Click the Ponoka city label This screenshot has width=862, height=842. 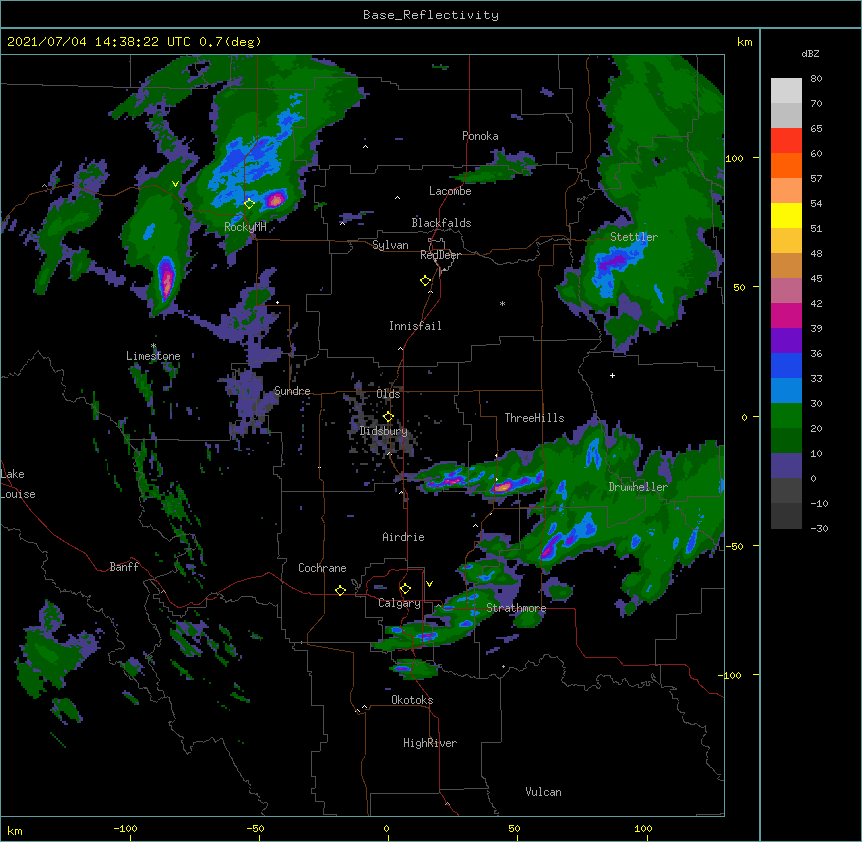click(x=480, y=136)
